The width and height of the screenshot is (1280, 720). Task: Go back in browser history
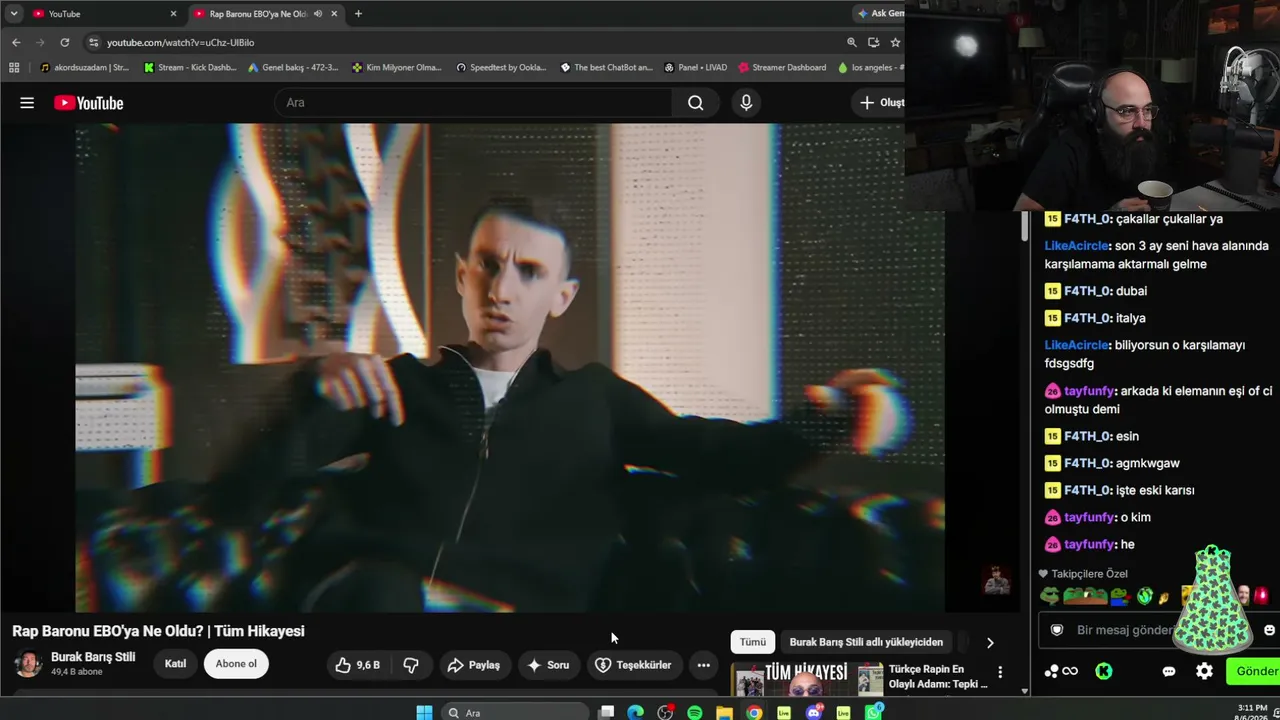[16, 42]
